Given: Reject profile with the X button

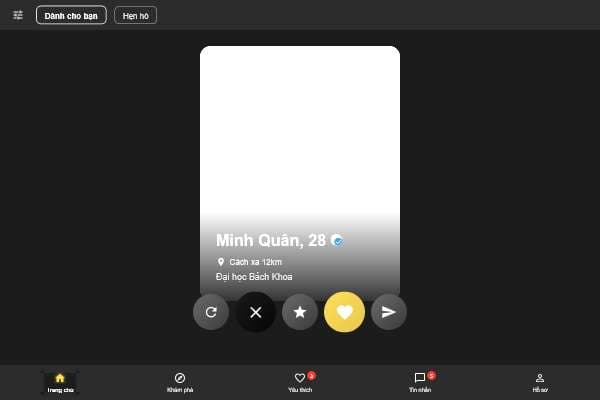Looking at the screenshot, I should pyautogui.click(x=256, y=312).
